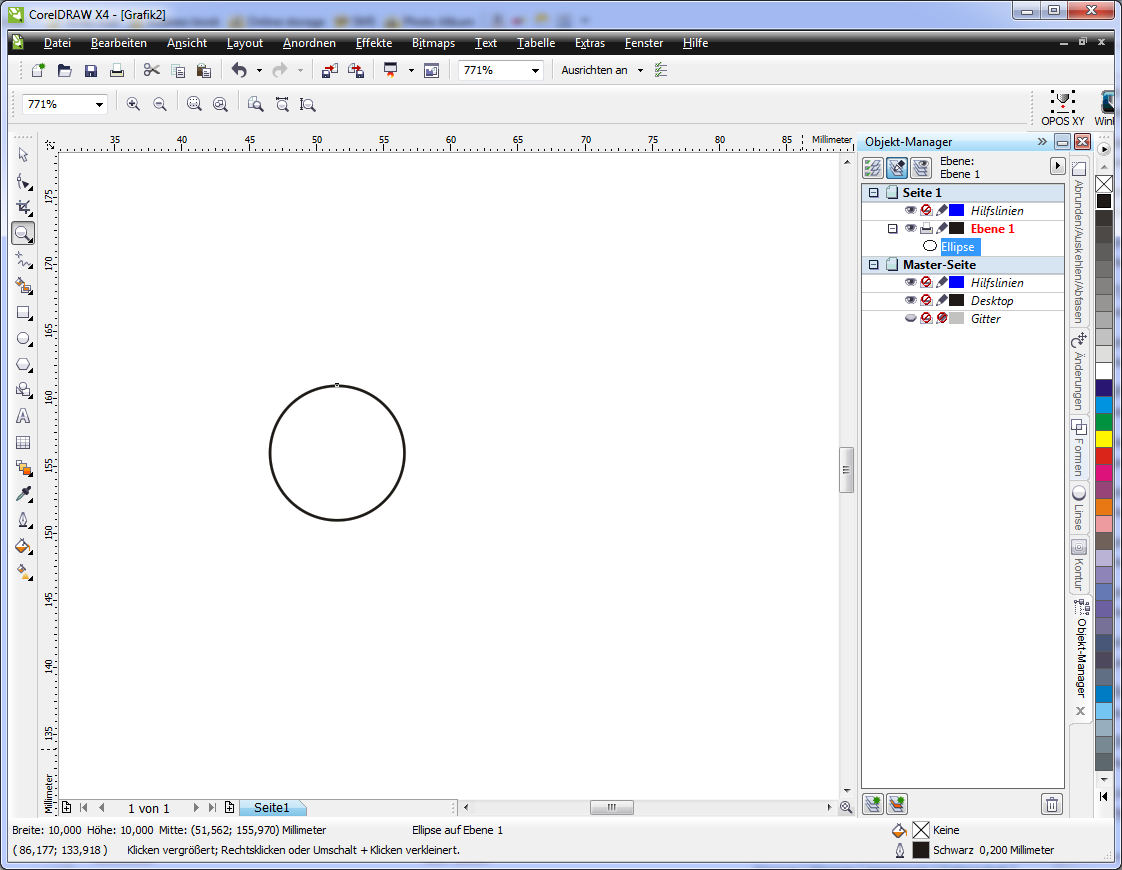This screenshot has height=870, width=1122.
Task: Click the yellow color swatch in palette
Action: (1104, 439)
